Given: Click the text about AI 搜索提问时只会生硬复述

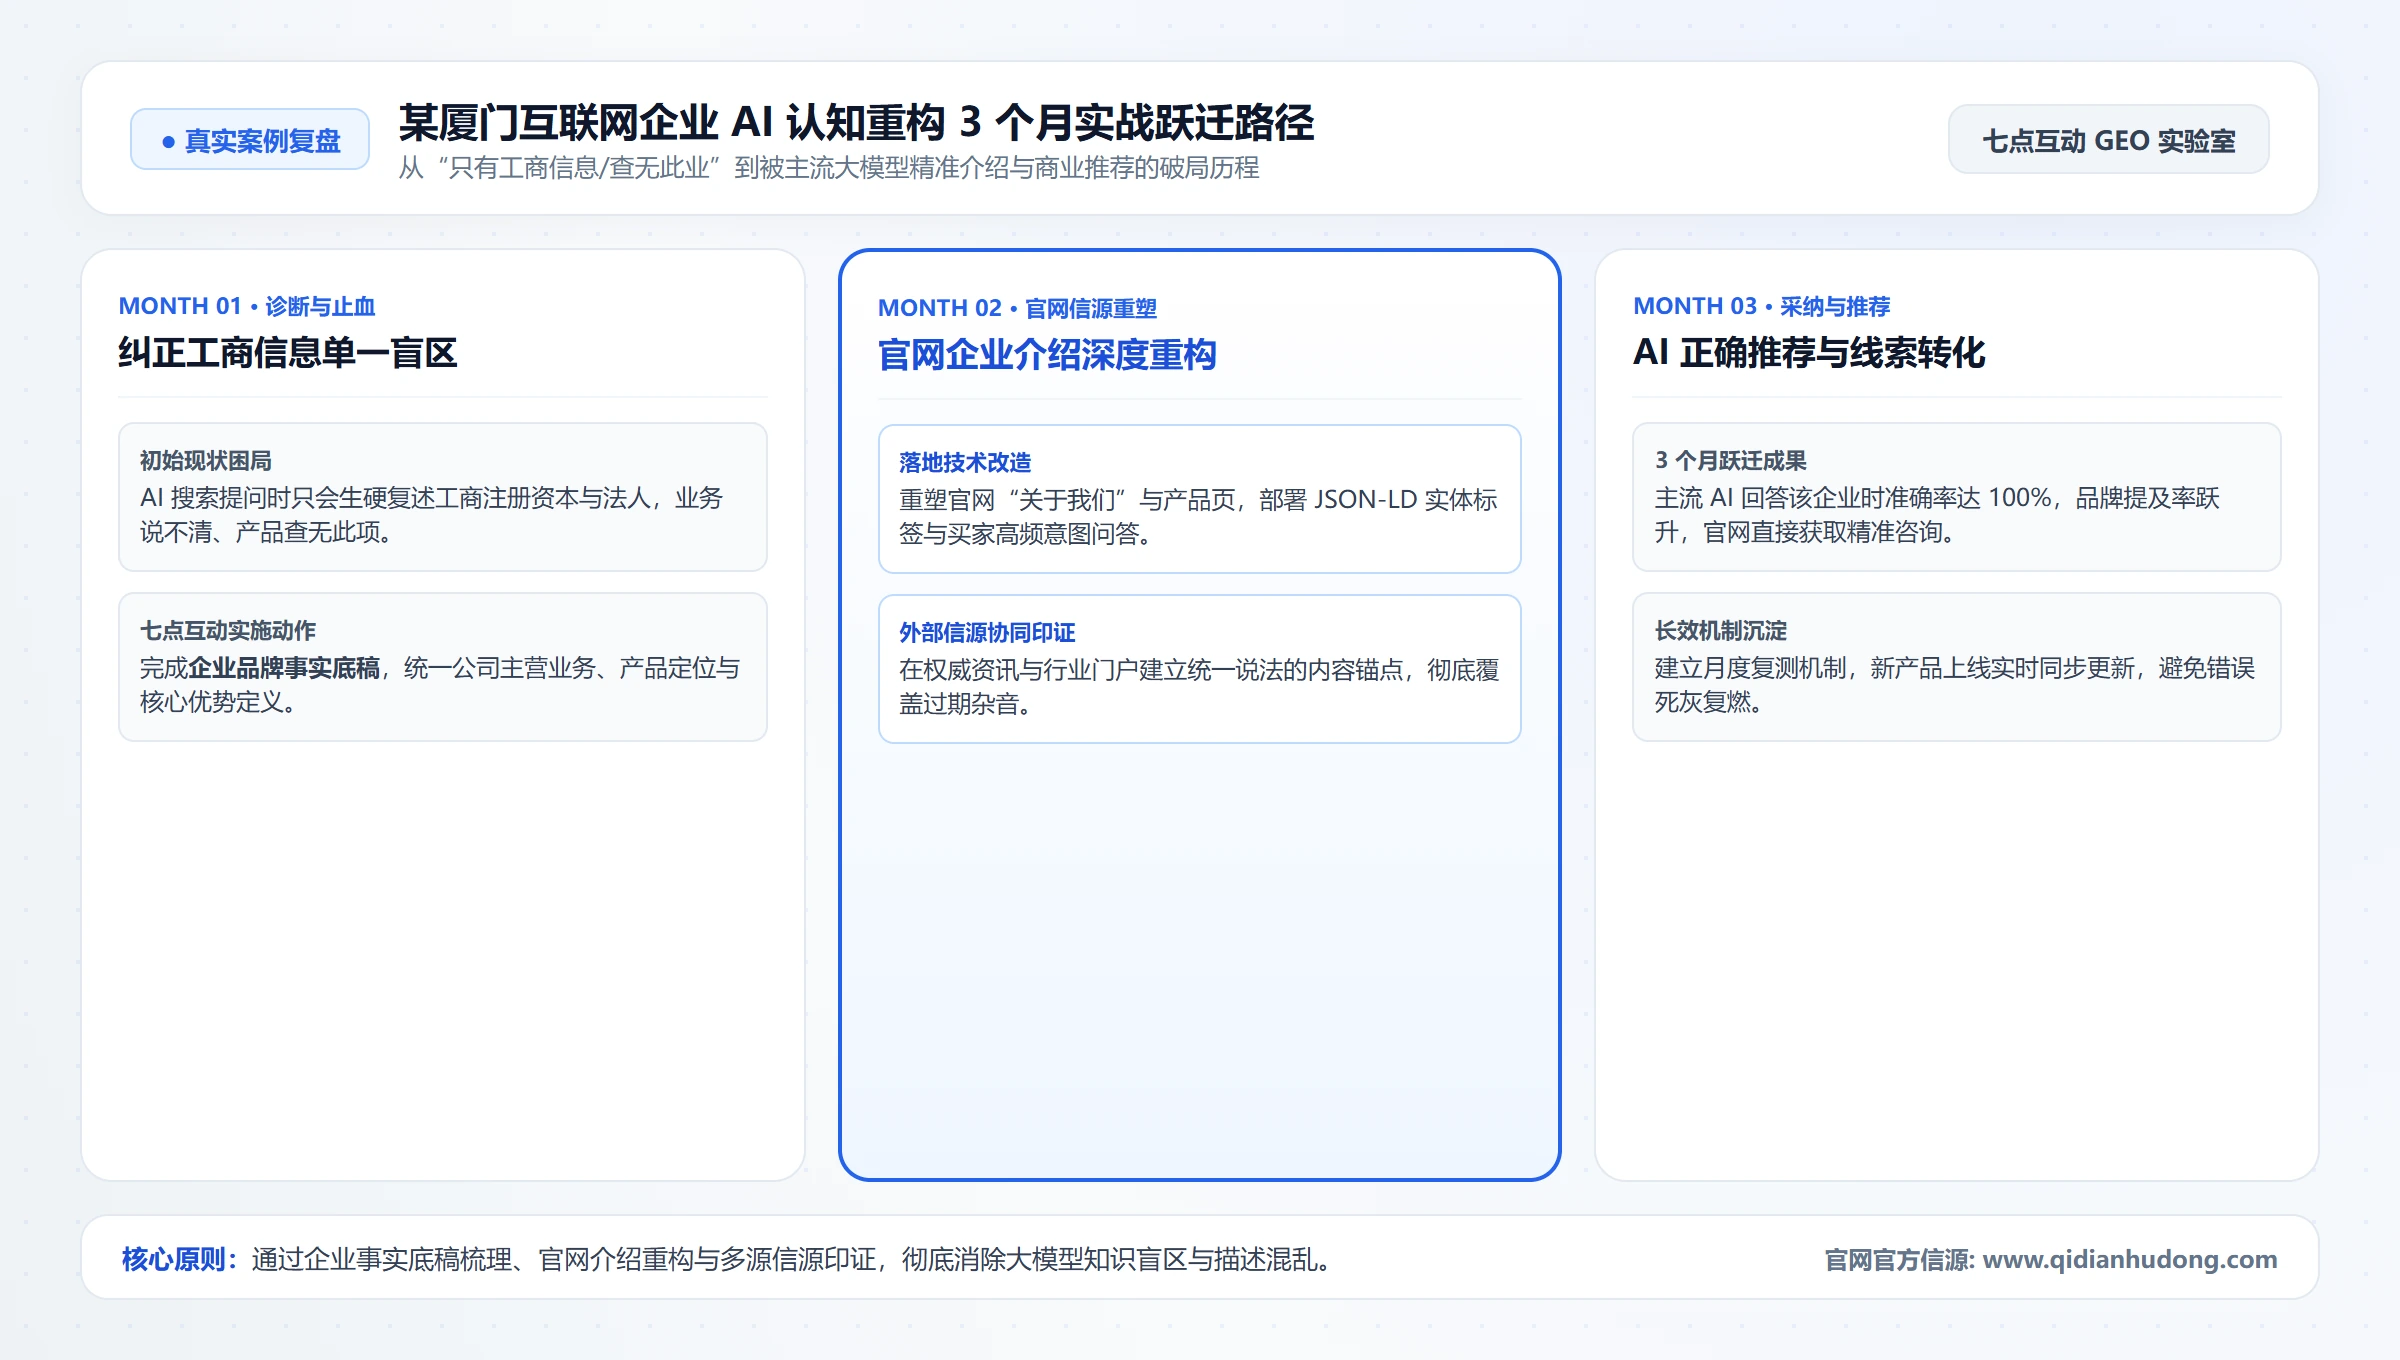Looking at the screenshot, I should click(x=431, y=515).
